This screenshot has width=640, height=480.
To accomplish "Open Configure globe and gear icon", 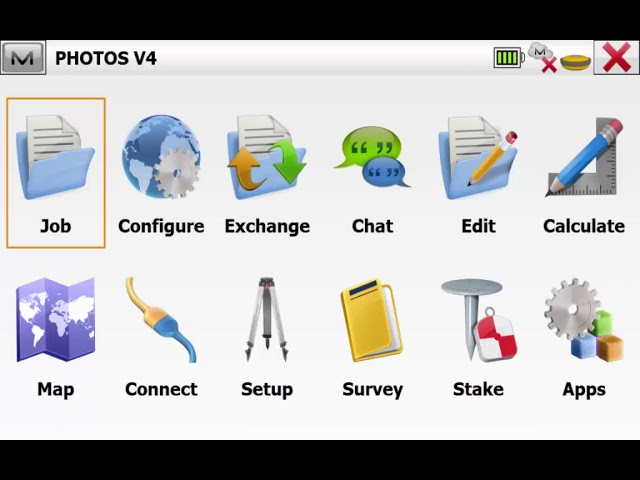I will click(161, 158).
